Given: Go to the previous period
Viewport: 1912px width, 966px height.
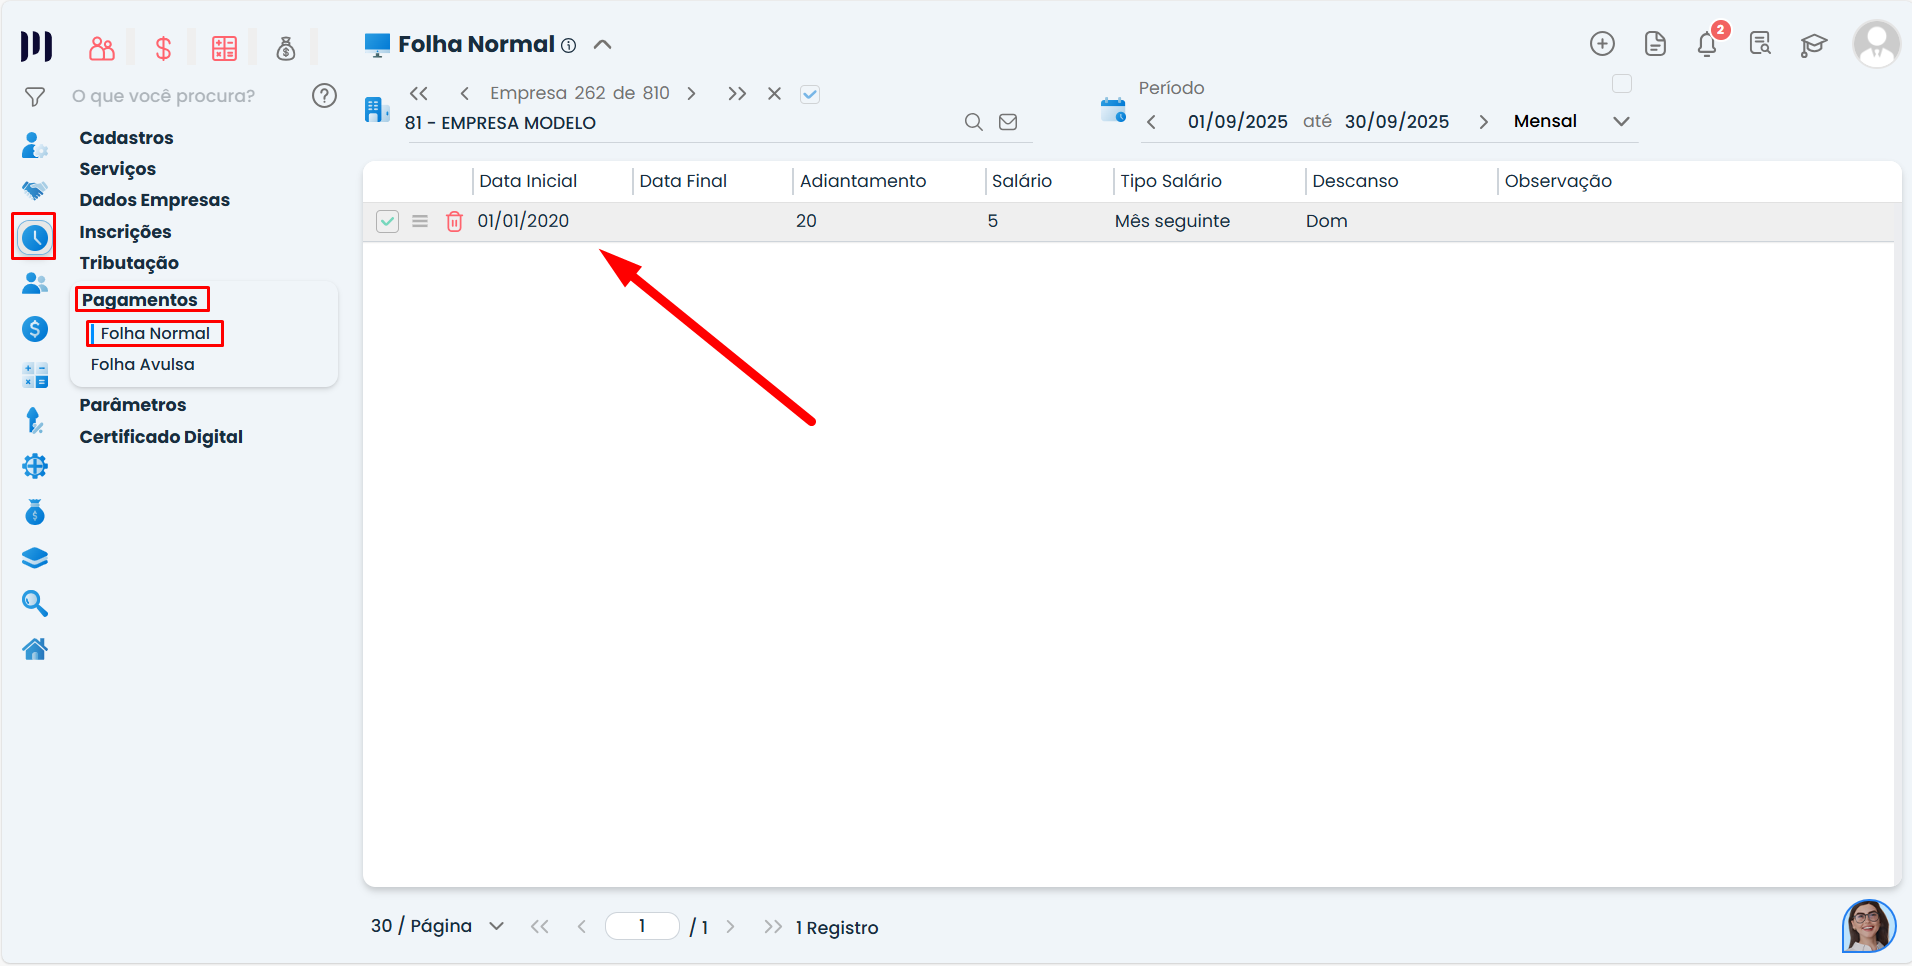Looking at the screenshot, I should [1151, 122].
